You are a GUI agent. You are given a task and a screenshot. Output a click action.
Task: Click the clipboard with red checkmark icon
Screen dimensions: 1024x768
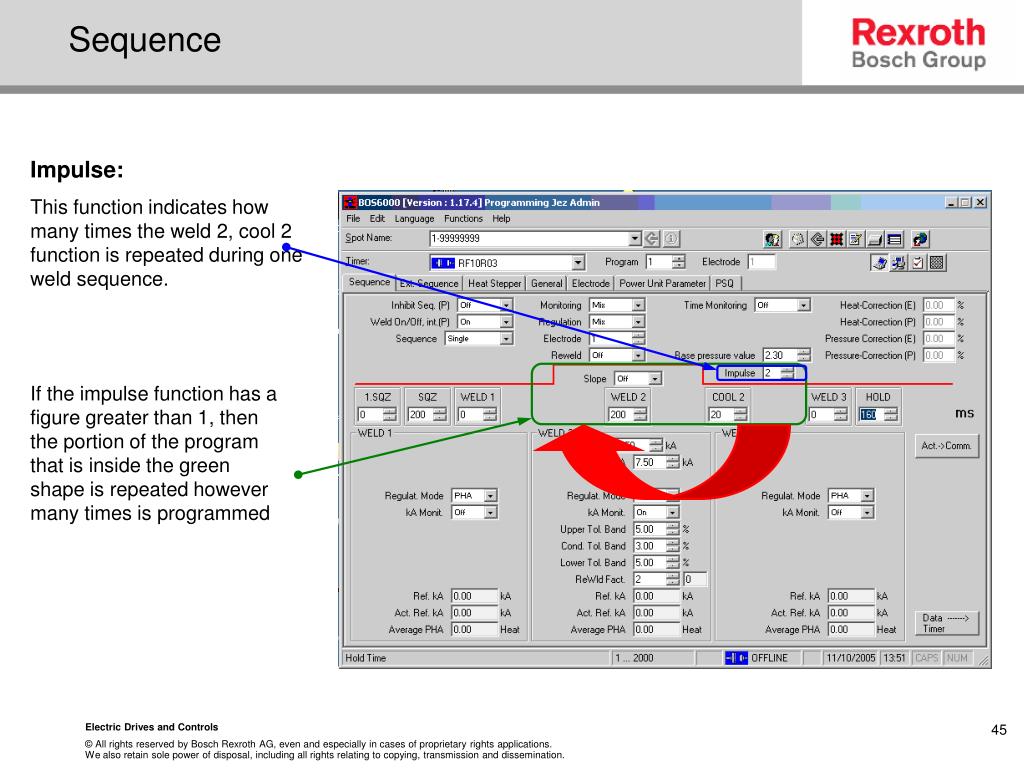(x=918, y=263)
